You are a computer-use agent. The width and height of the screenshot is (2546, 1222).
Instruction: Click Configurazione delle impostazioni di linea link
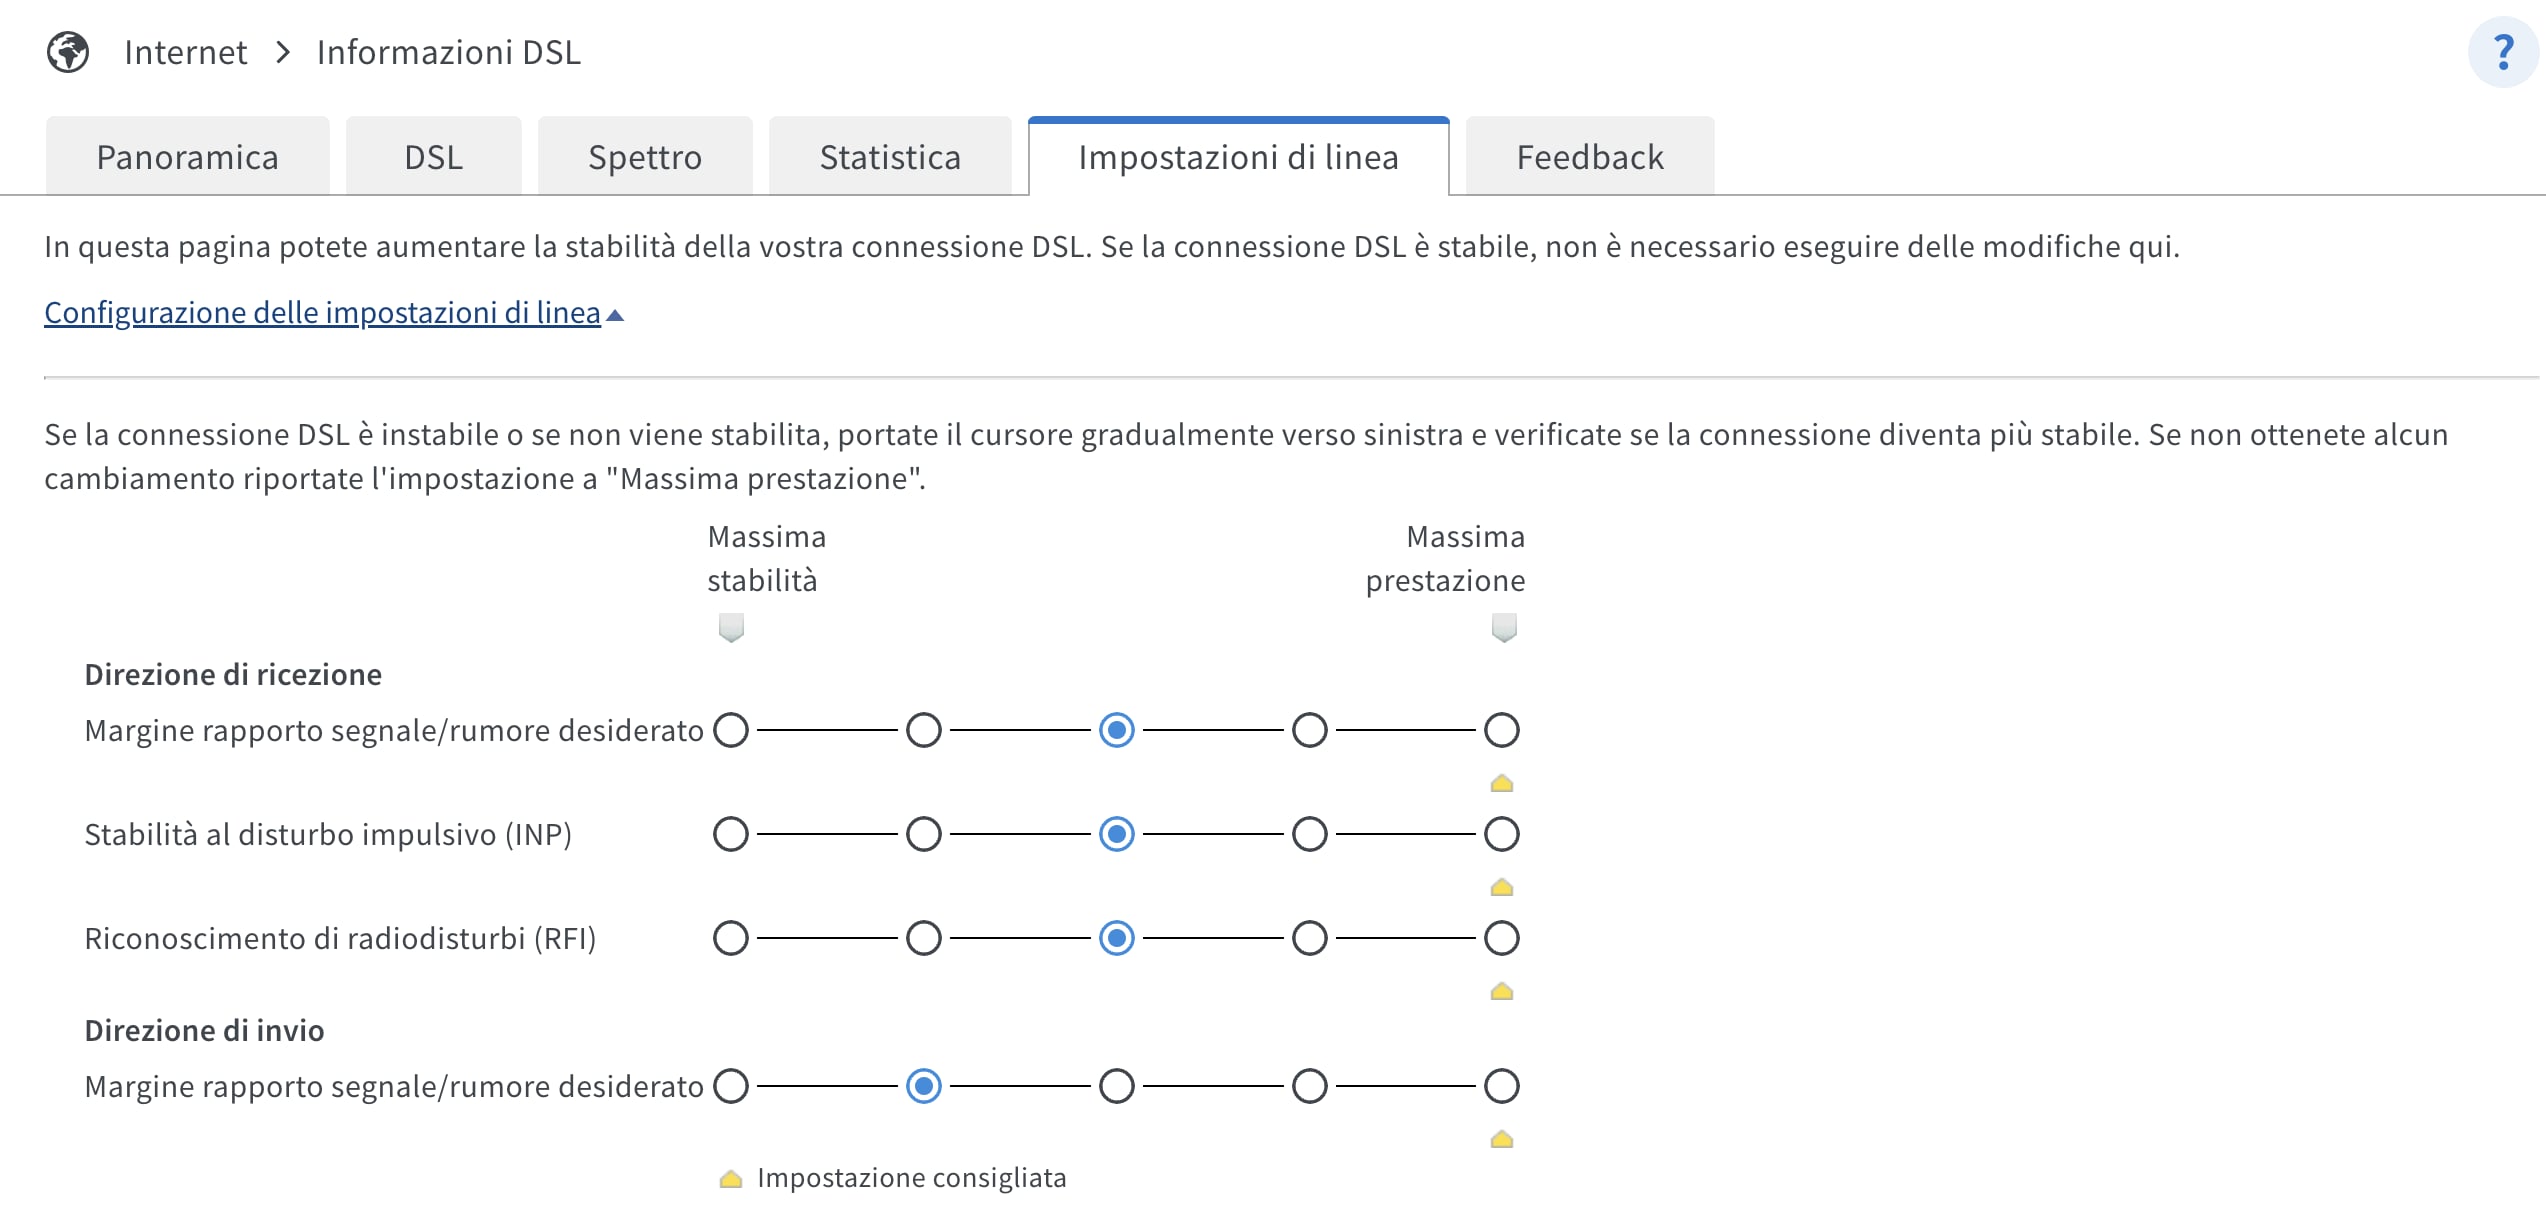click(x=322, y=313)
